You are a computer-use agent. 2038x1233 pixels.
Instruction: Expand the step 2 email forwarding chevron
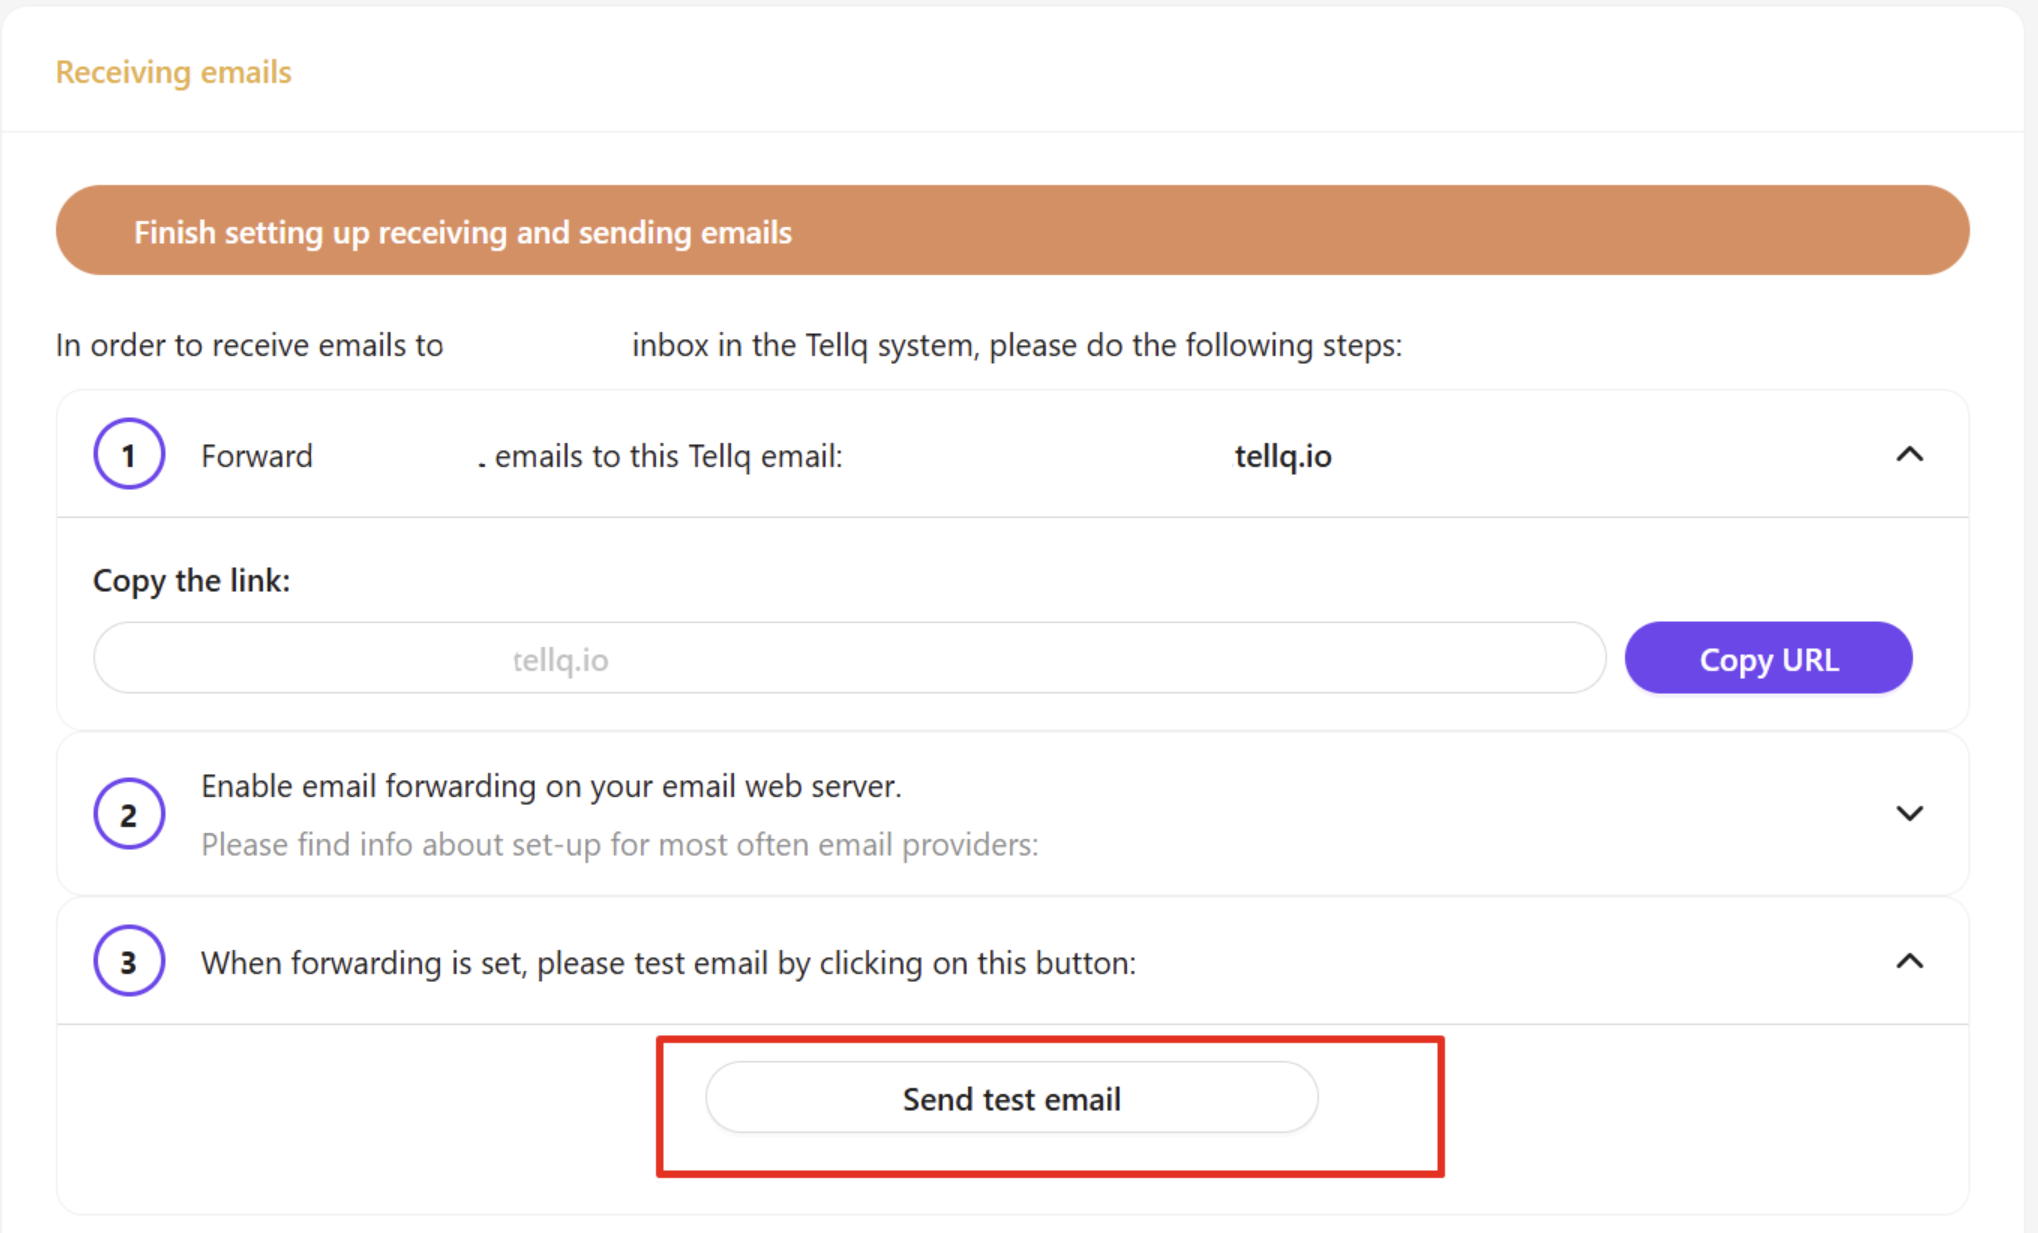click(1909, 814)
